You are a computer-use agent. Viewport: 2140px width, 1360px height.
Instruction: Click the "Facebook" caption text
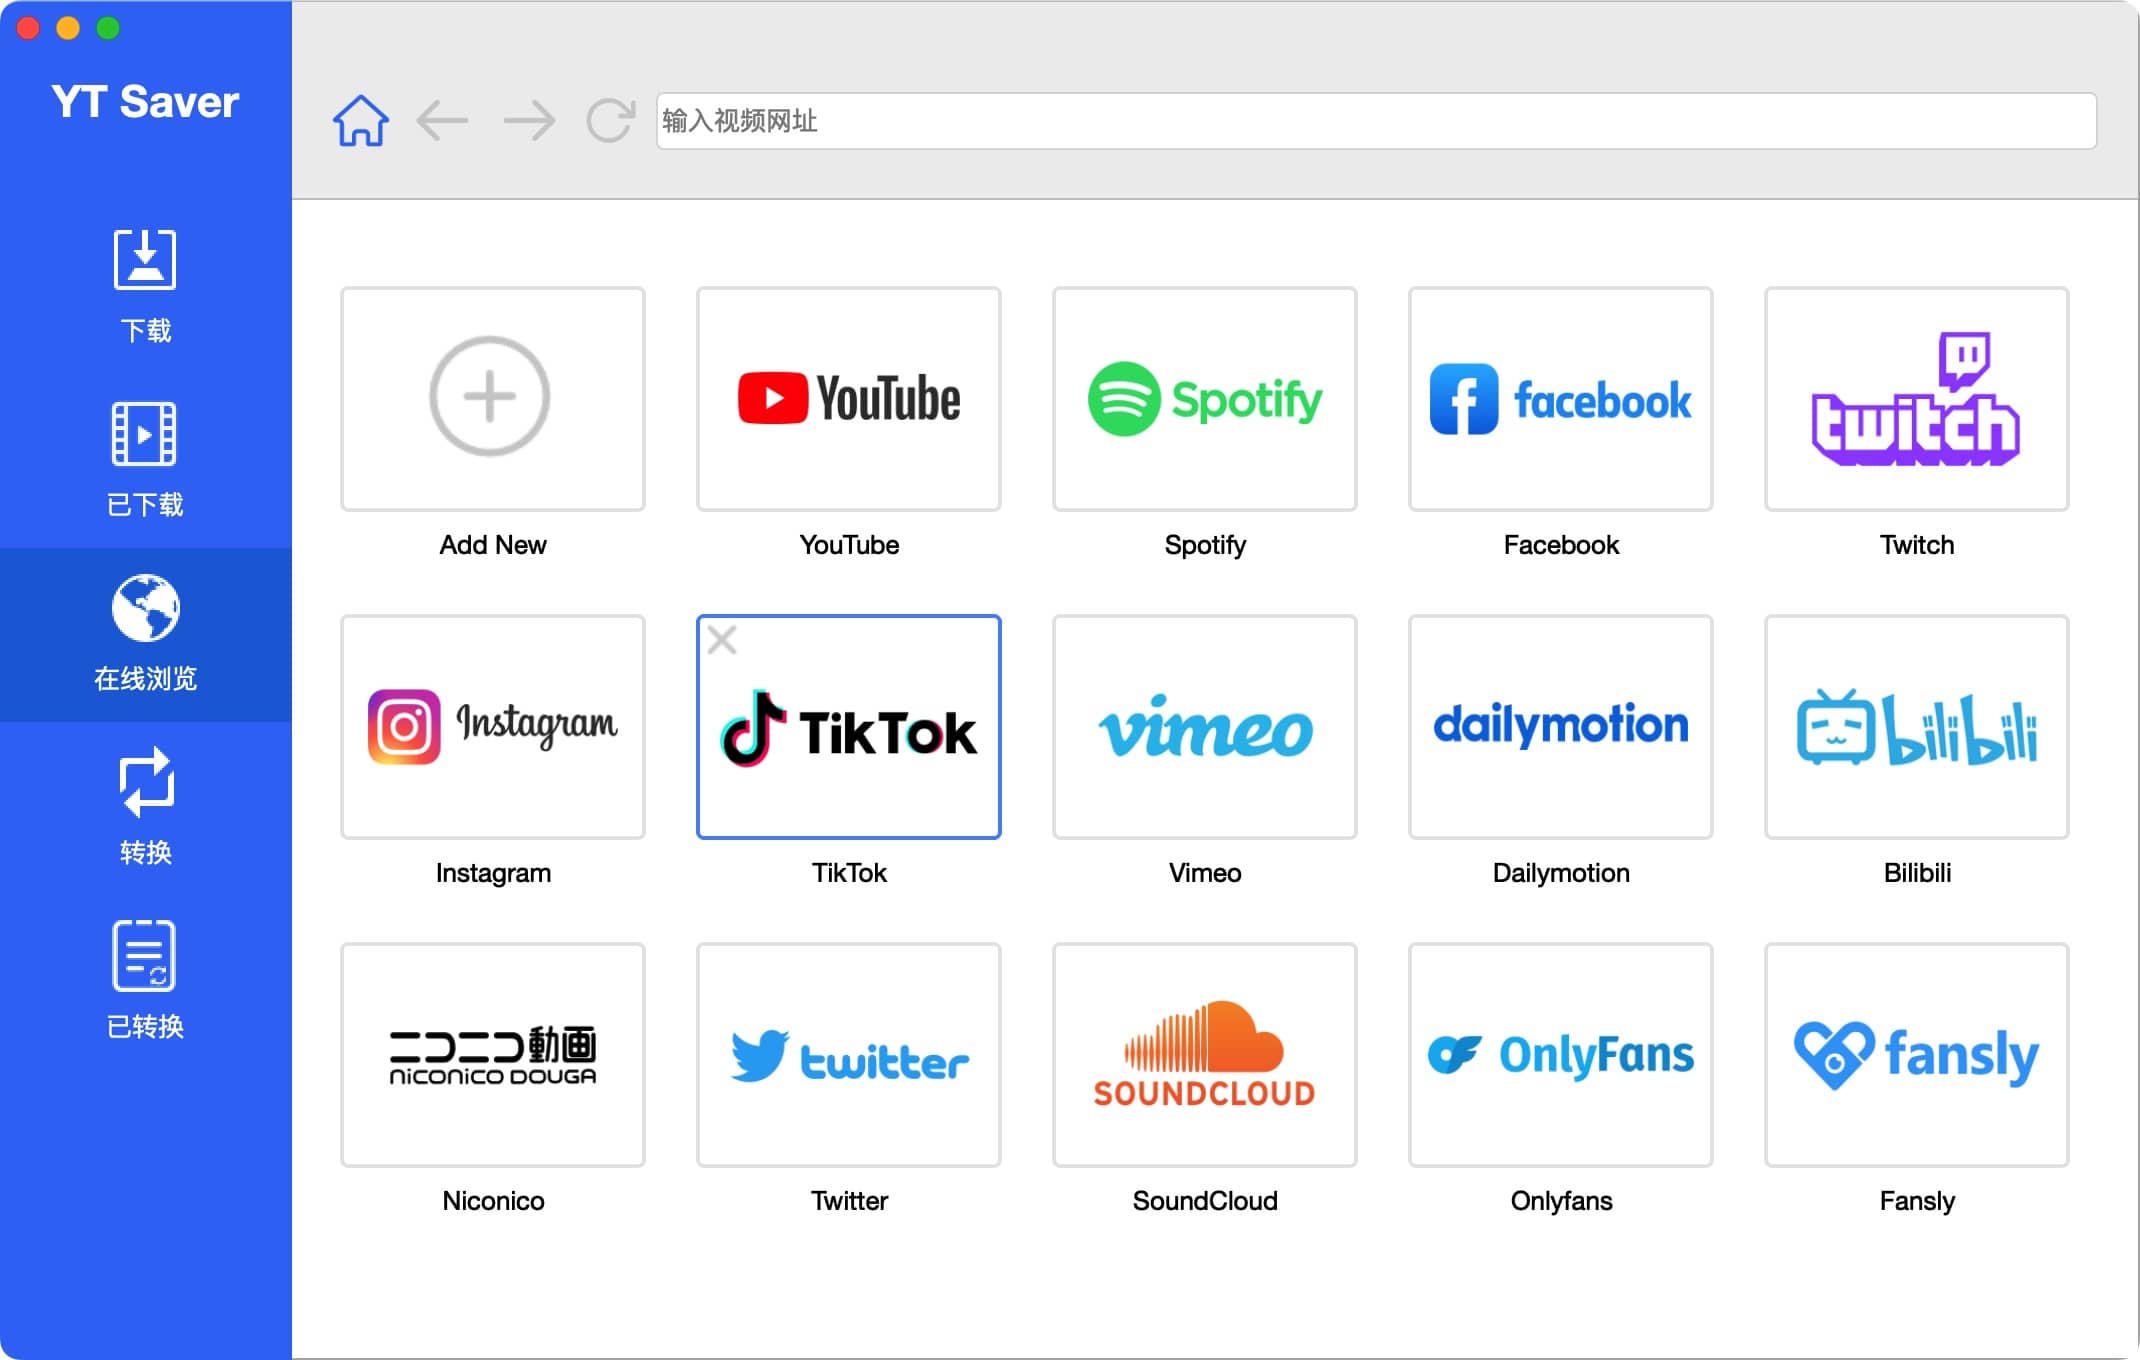(1561, 545)
